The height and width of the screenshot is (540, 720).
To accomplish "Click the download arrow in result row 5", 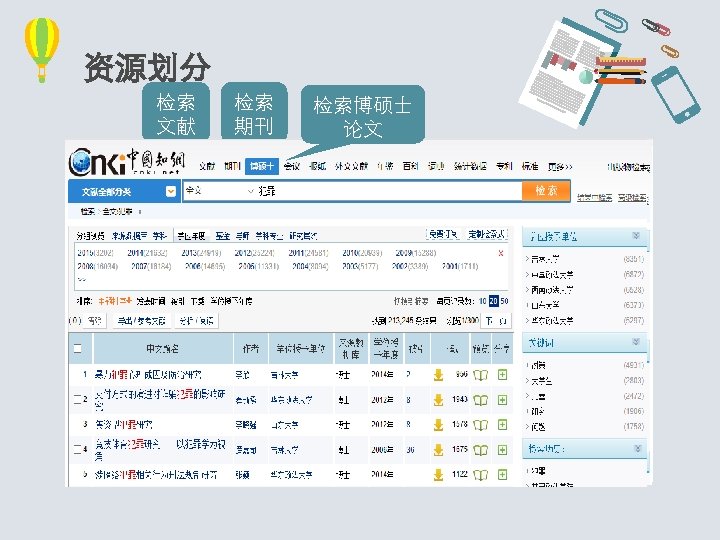I will [x=439, y=474].
